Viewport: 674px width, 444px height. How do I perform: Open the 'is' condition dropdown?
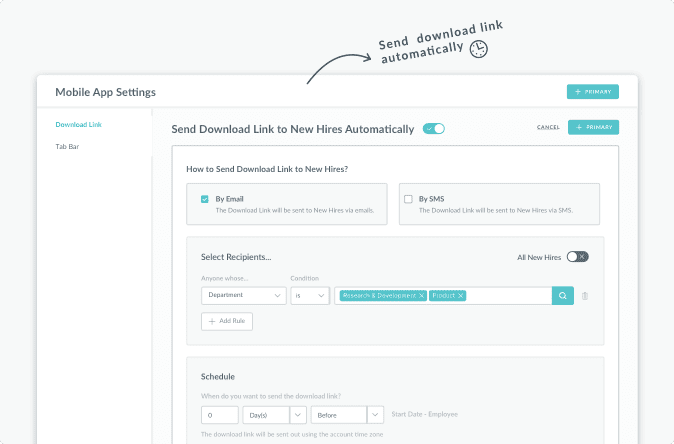pos(310,295)
